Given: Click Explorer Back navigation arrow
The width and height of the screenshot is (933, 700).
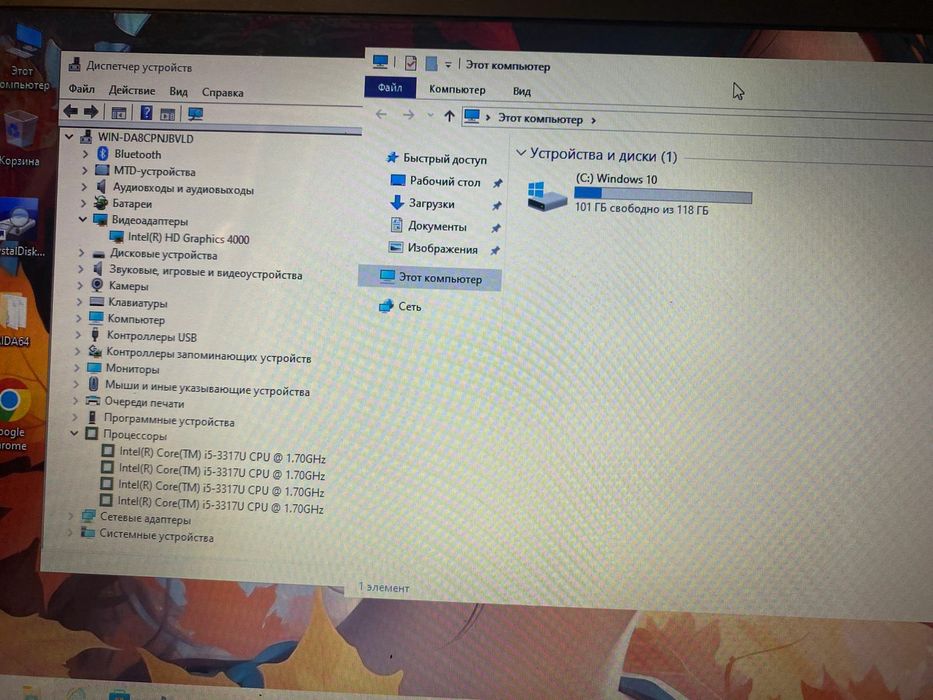Looking at the screenshot, I should pos(381,114).
